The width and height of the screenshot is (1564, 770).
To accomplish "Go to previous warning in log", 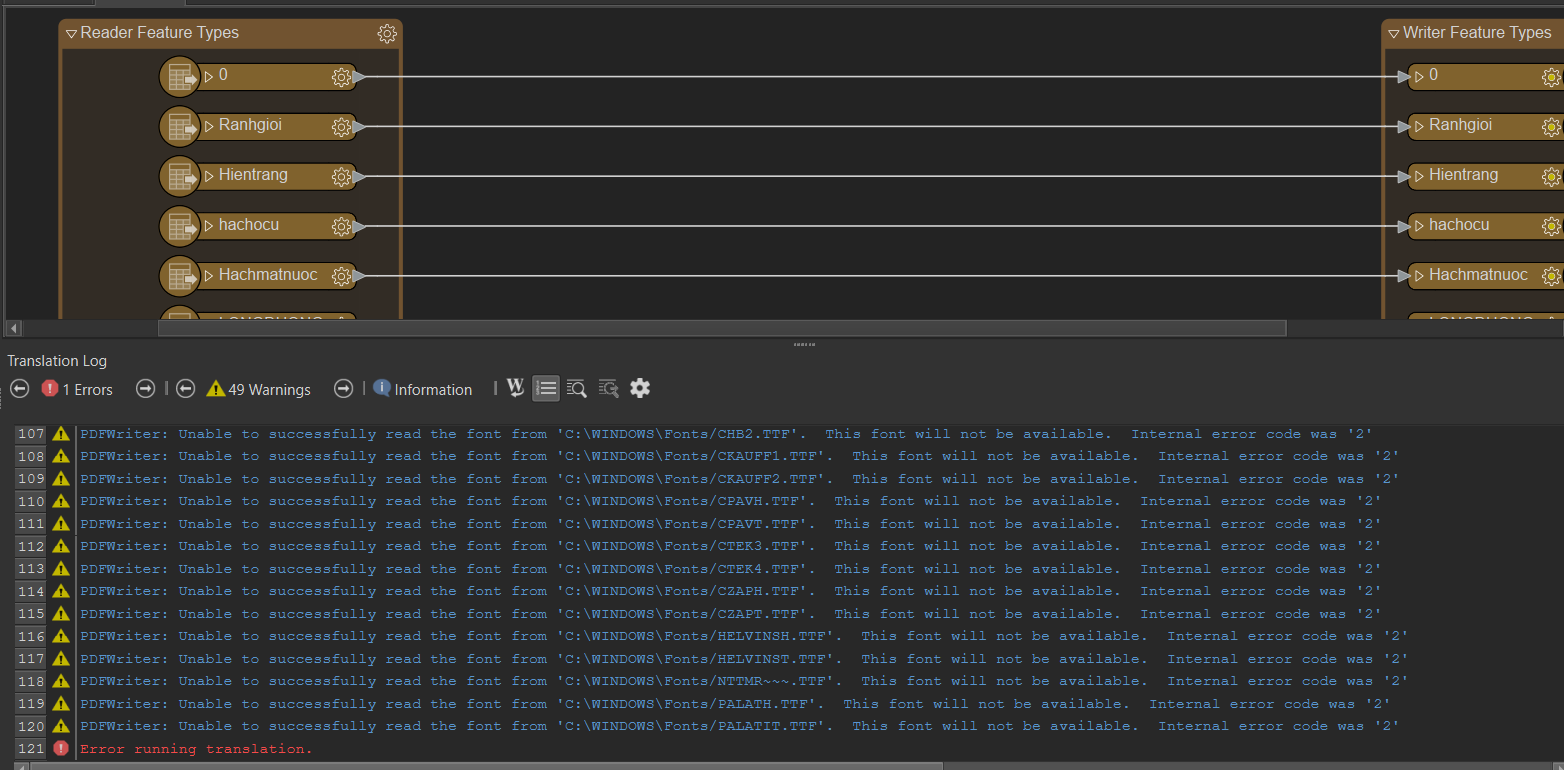I will (185, 389).
